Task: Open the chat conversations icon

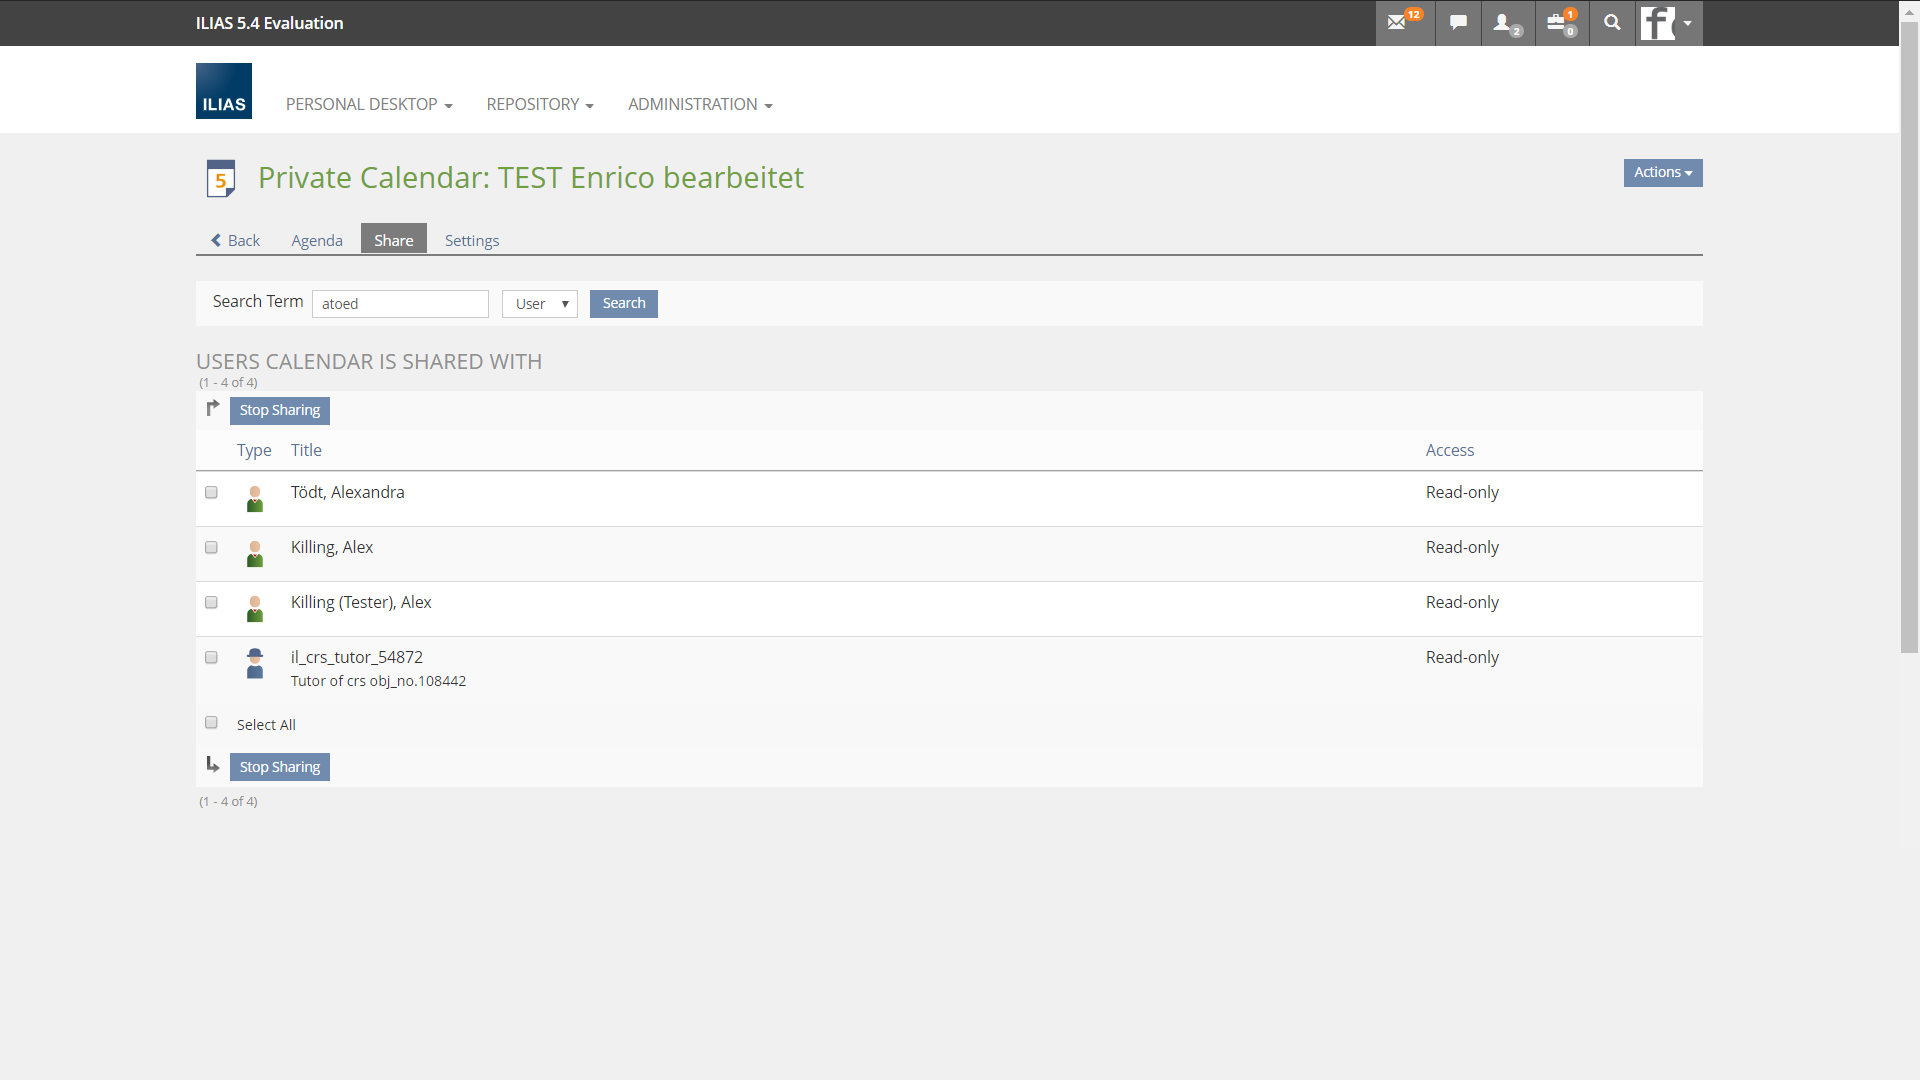Action: 1458,22
